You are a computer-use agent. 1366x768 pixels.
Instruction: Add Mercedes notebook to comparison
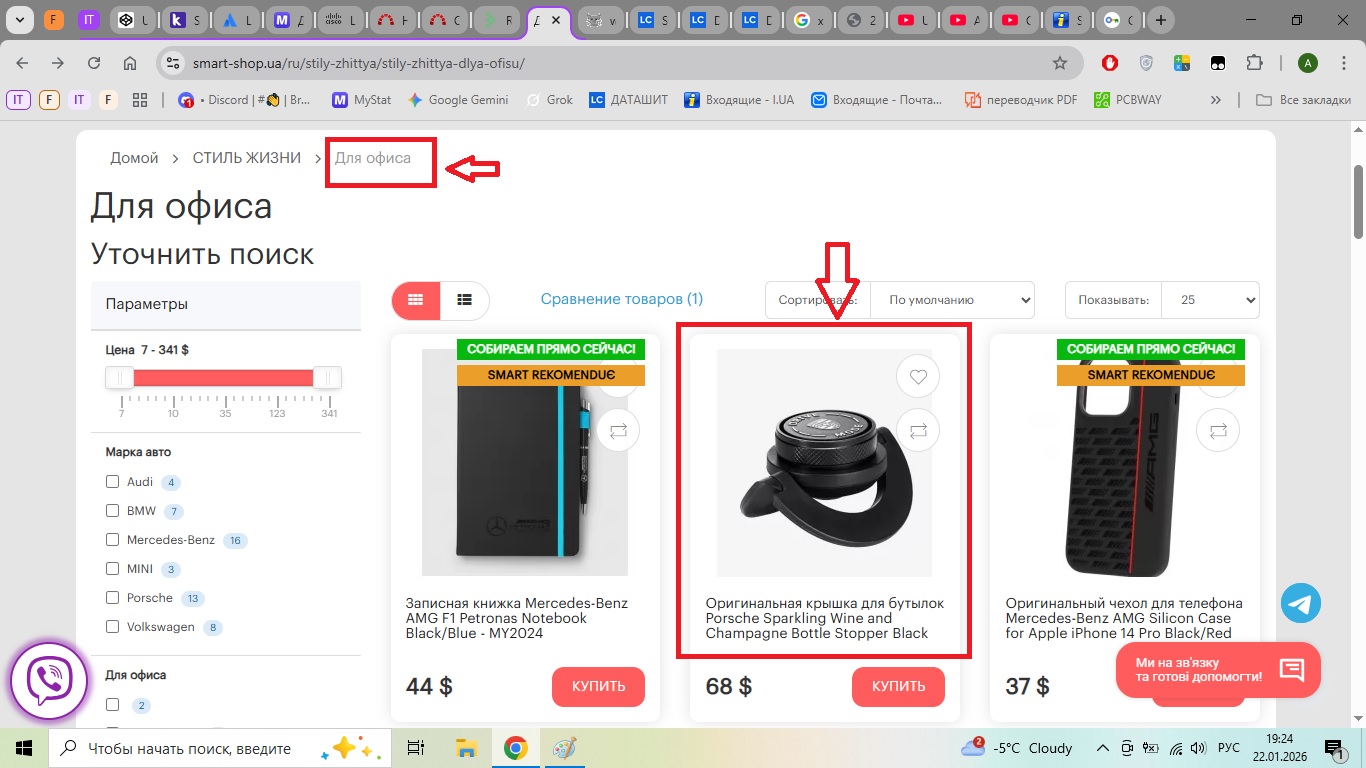(618, 431)
